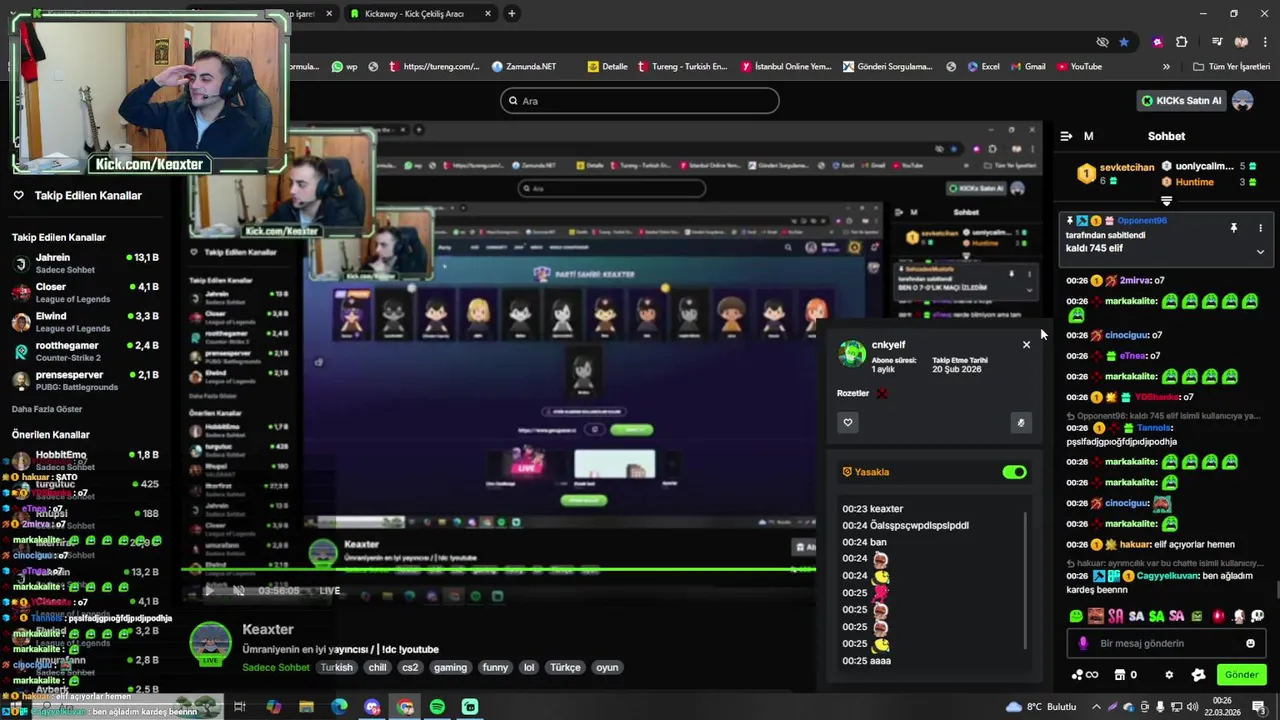Image resolution: width=1280 pixels, height=720 pixels.
Task: Select the Turkish tag
Action: click(x=337, y=668)
